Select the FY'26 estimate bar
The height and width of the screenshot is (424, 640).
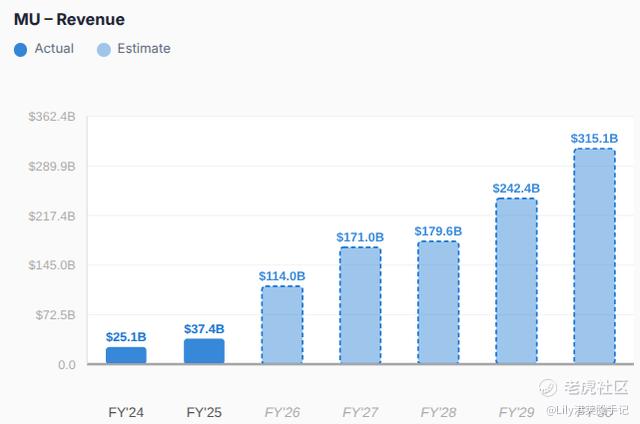(x=282, y=325)
